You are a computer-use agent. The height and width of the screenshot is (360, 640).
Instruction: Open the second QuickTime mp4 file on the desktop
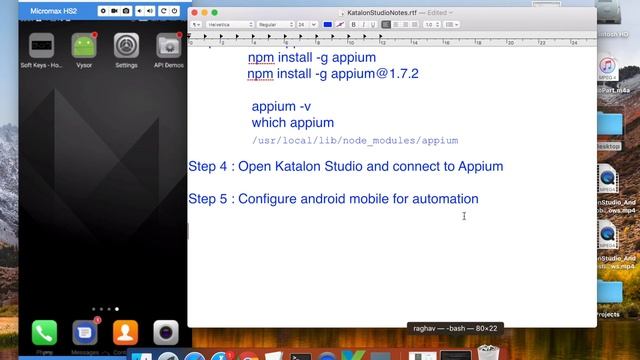pos(608,235)
